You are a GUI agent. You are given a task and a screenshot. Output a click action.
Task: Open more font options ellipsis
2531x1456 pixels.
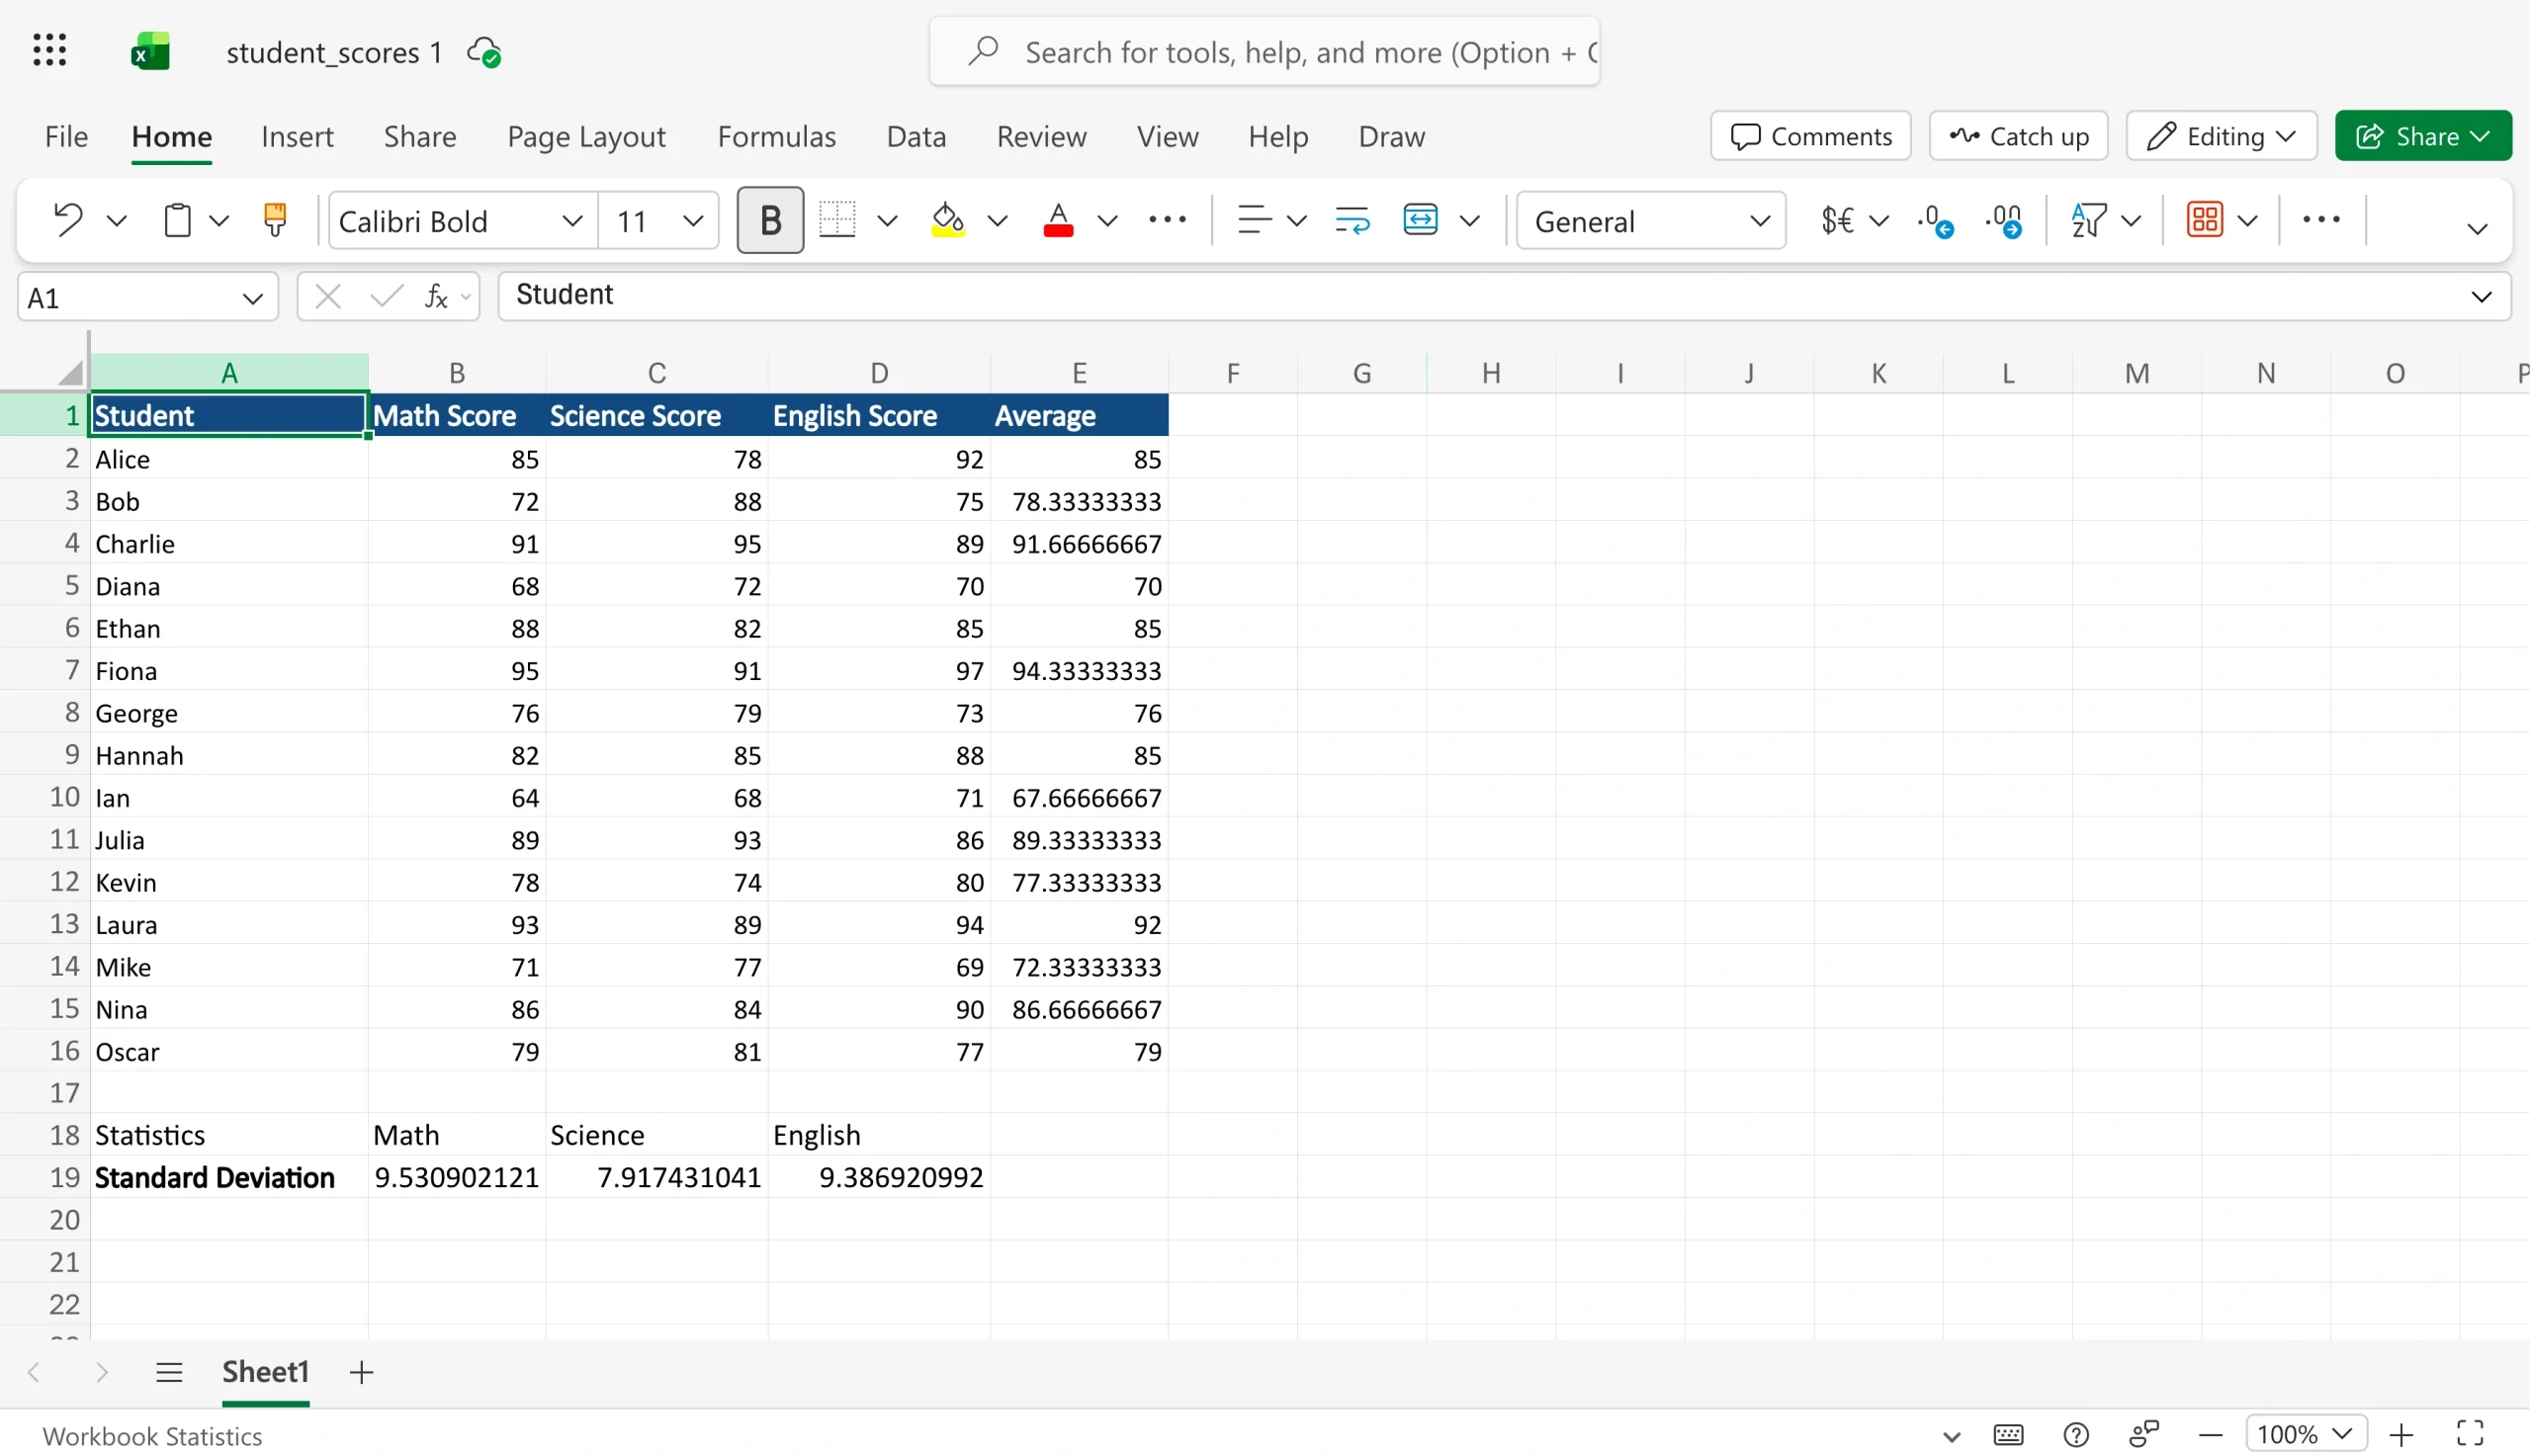(1167, 219)
